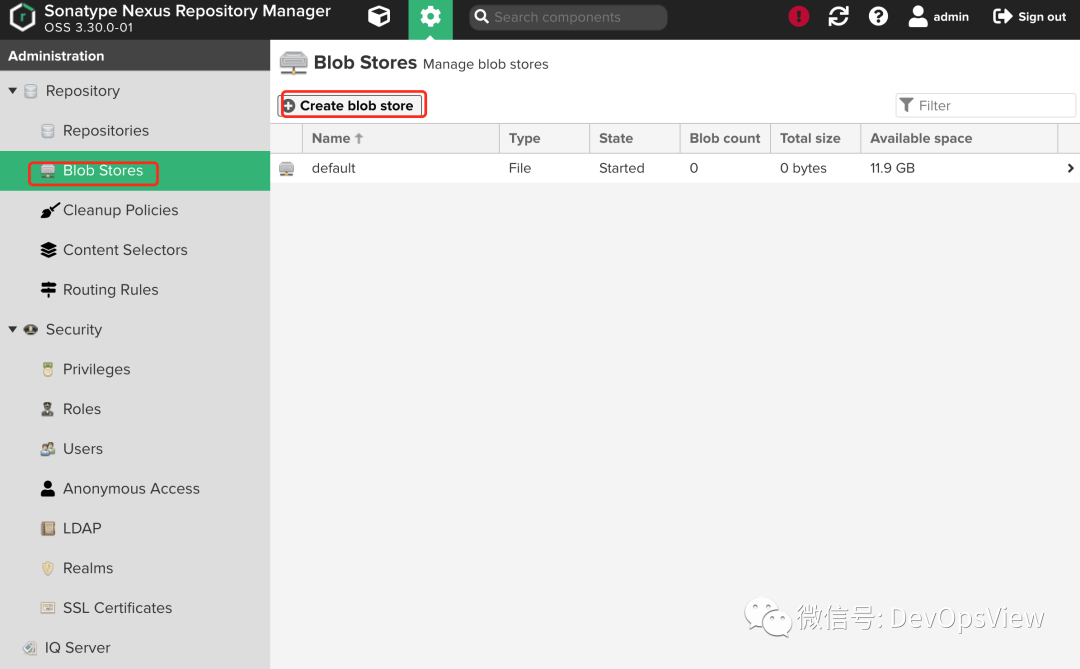Focus the Filter input field
1080x669 pixels.
coord(985,105)
